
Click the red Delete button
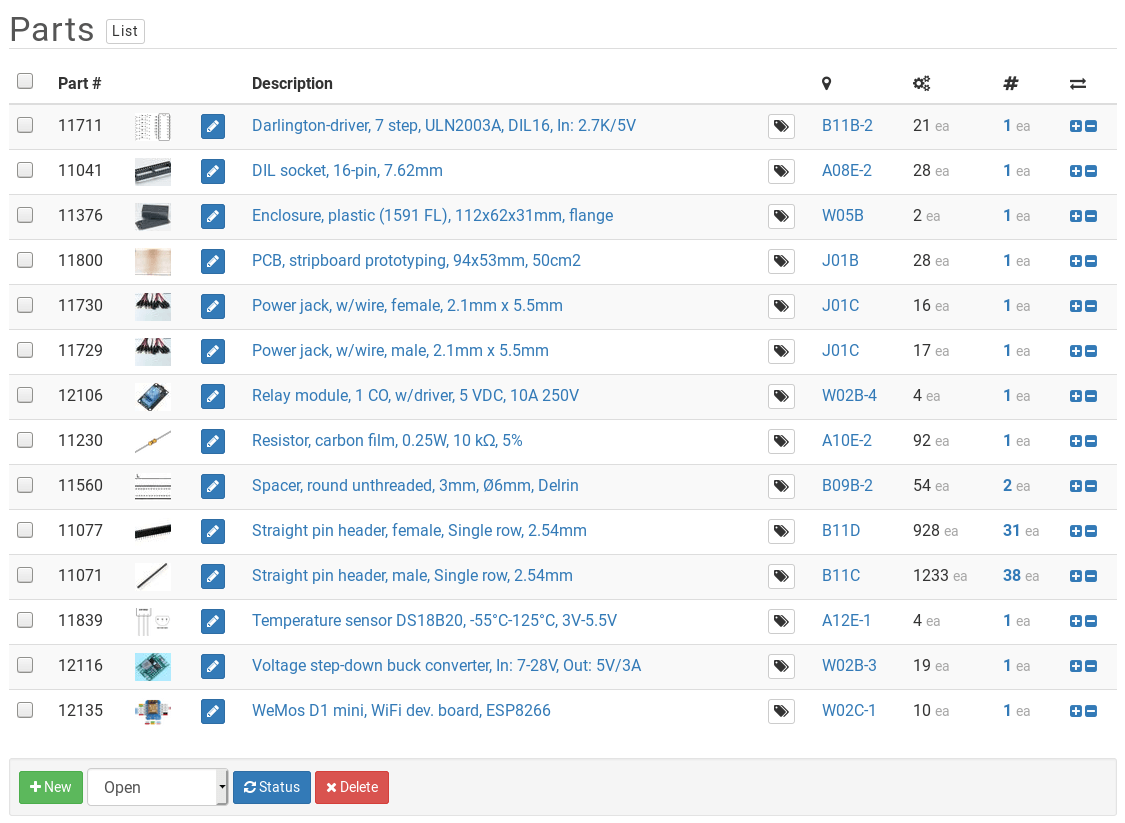(352, 787)
